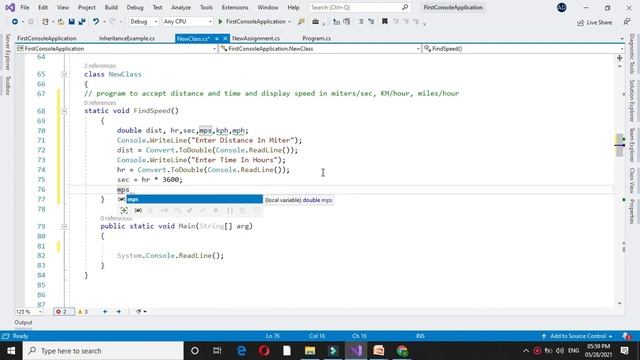This screenshot has width=640, height=360.
Task: Open the 123 % zoom dropdown
Action: (x=29, y=312)
